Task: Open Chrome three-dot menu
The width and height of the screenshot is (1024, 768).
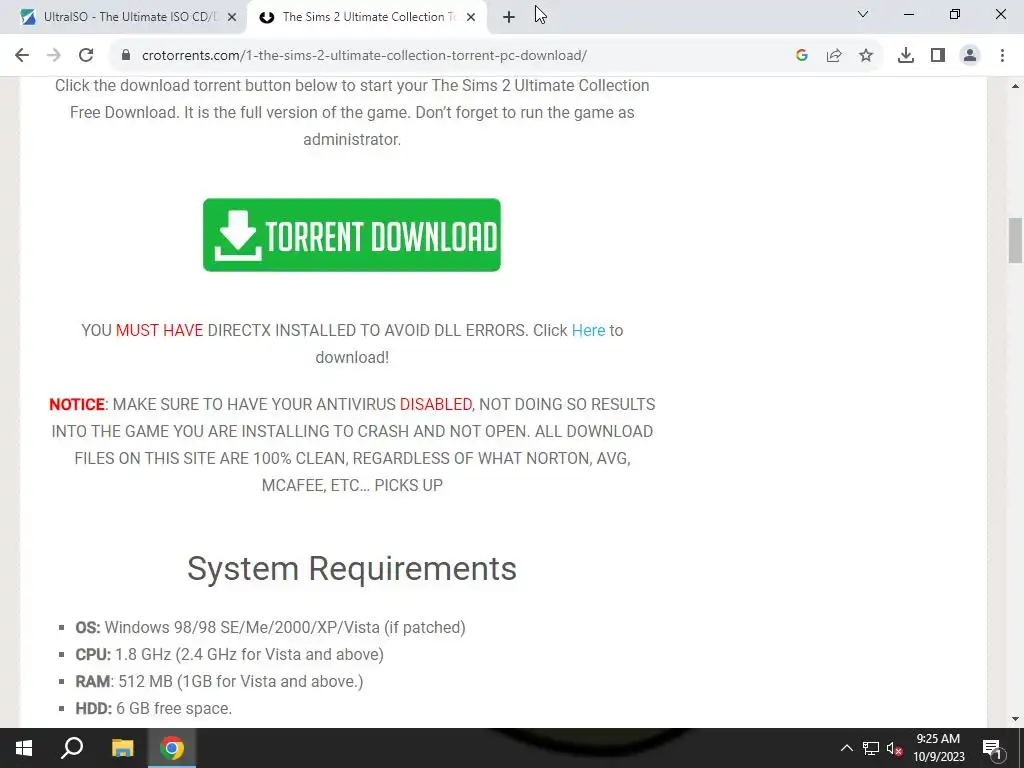Action: (x=1002, y=56)
